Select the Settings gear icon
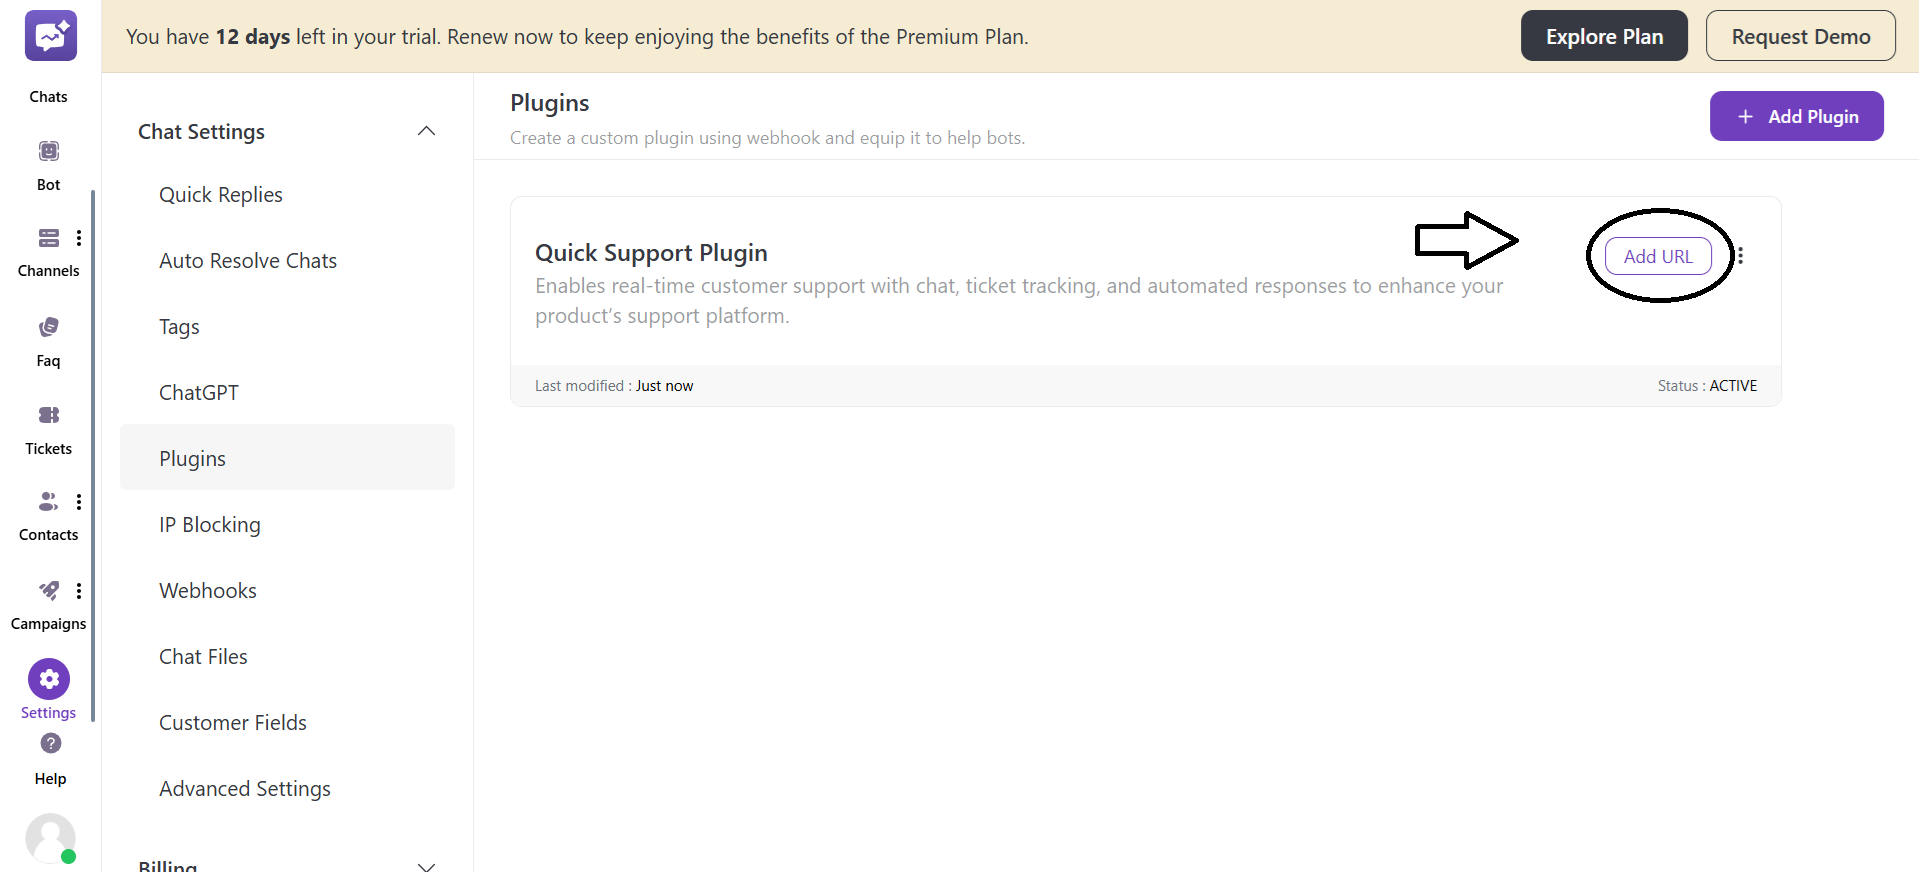 pyautogui.click(x=48, y=679)
